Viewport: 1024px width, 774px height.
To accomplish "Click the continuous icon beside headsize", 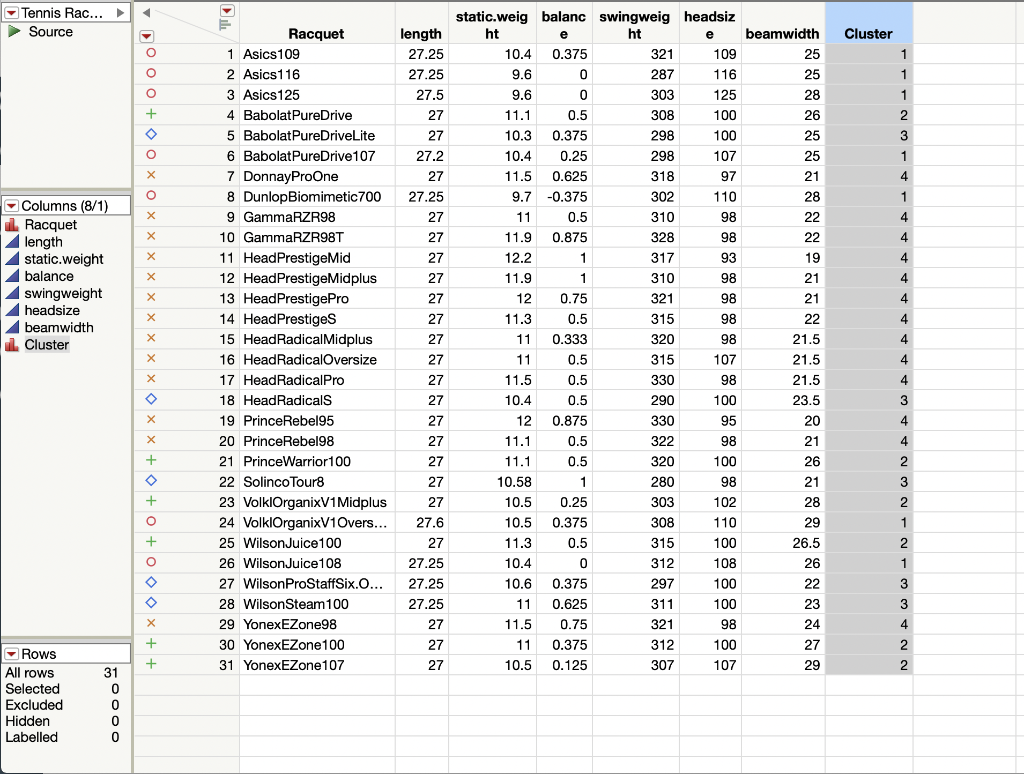I will coord(12,310).
